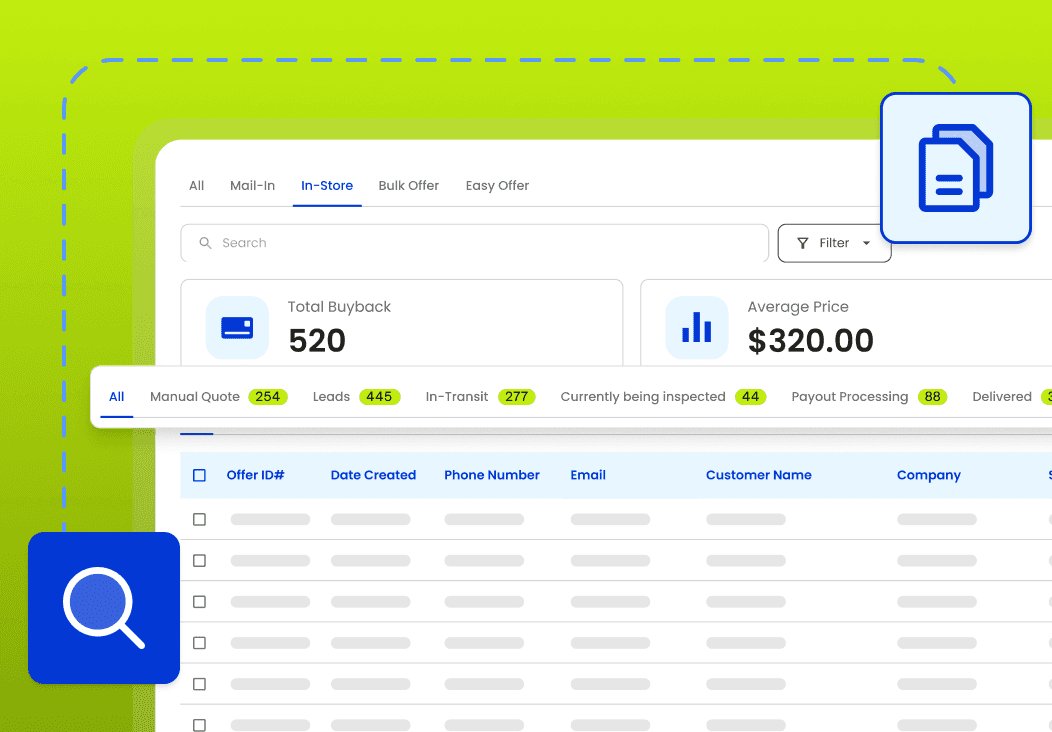The width and height of the screenshot is (1052, 732).
Task: Check the second table row checkbox
Action: click(199, 560)
